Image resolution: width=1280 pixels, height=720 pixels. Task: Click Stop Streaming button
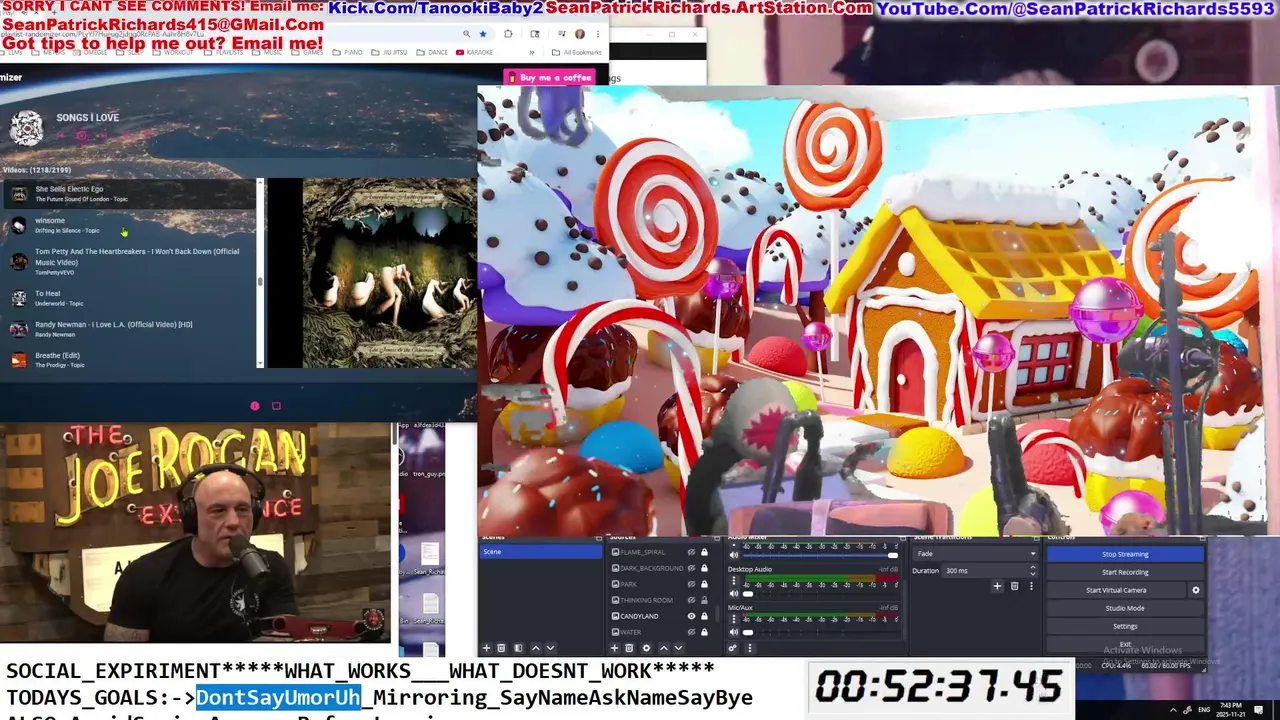[x=1125, y=554]
